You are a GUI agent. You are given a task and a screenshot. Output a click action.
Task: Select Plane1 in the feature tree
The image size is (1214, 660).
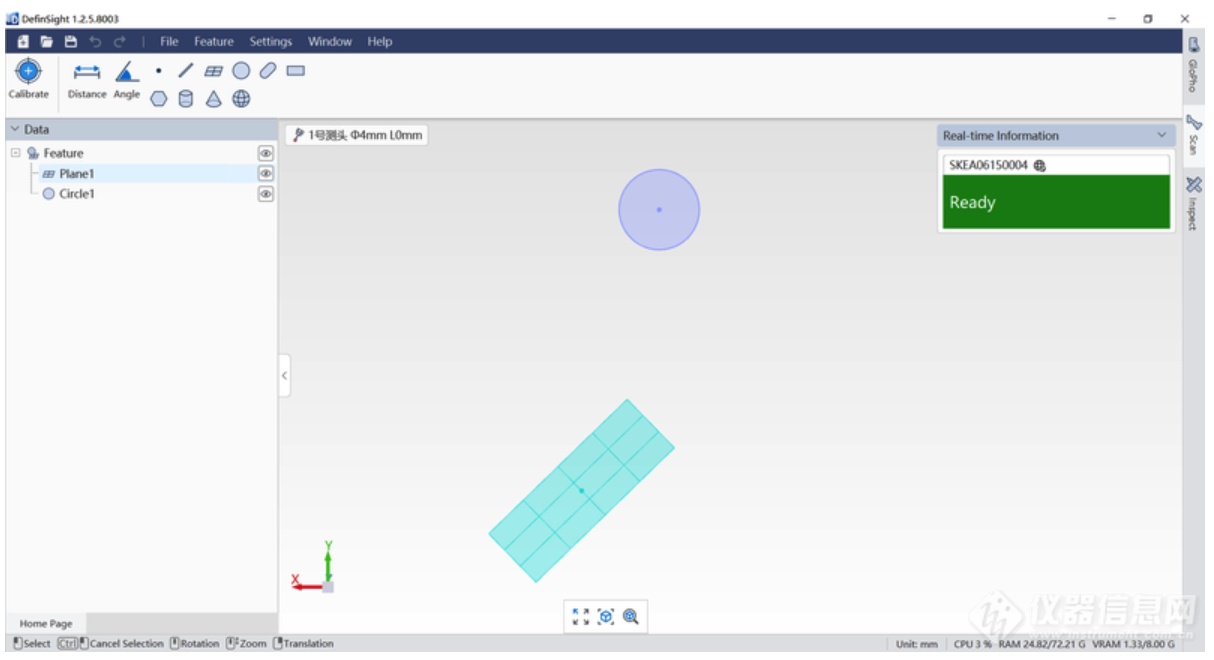click(76, 173)
